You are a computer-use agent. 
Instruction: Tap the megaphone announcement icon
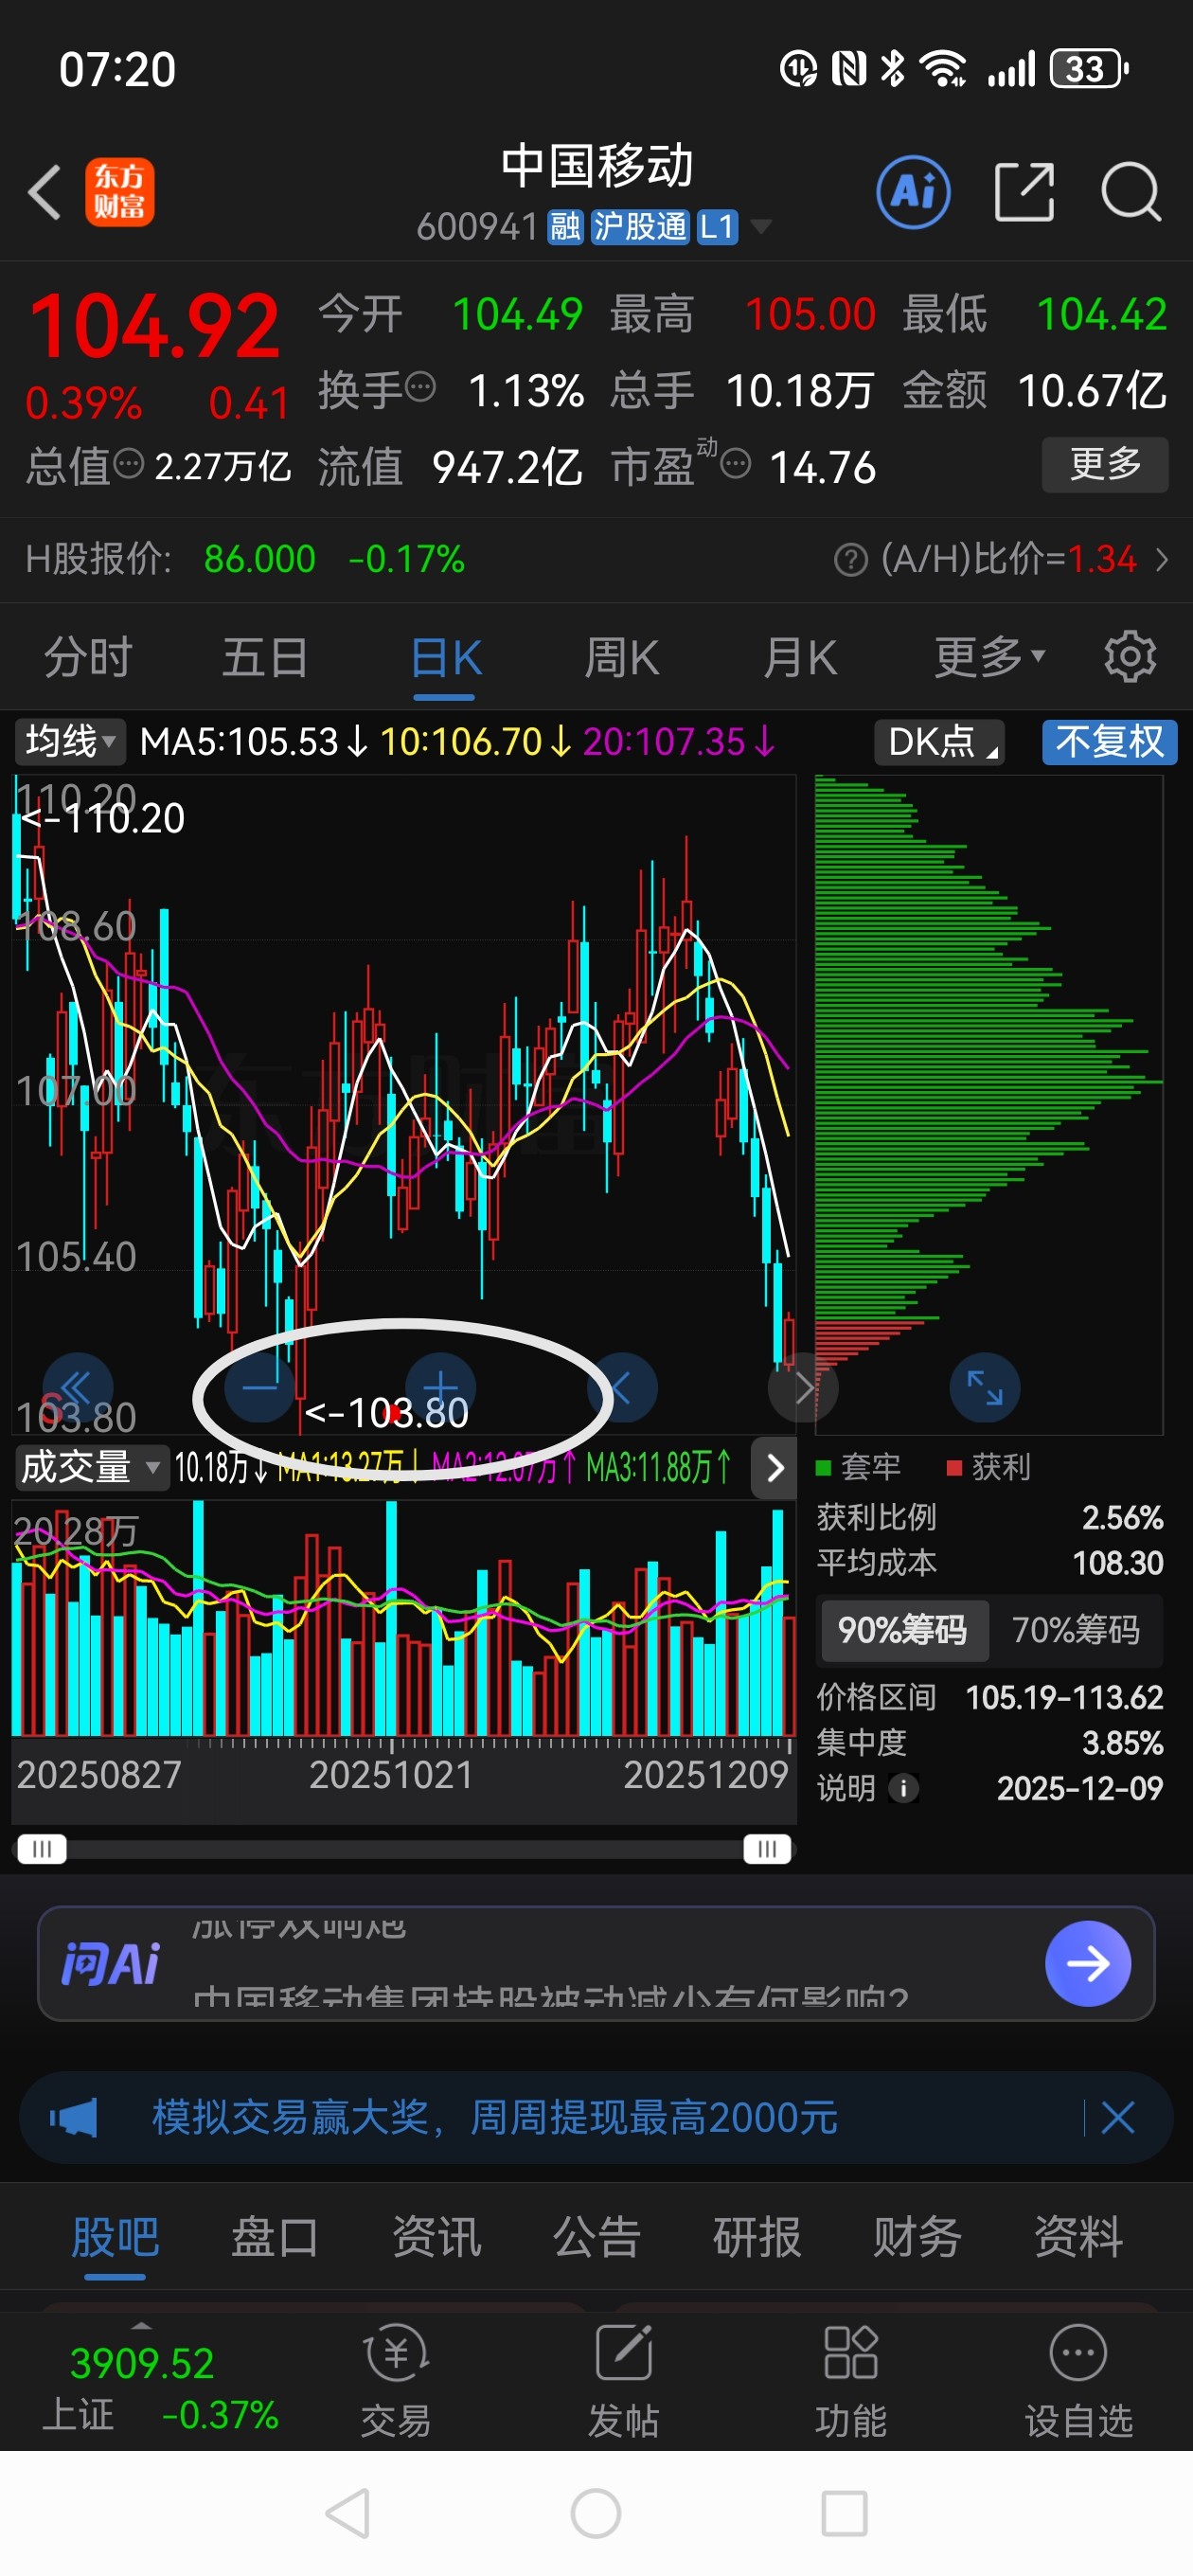(x=73, y=2117)
